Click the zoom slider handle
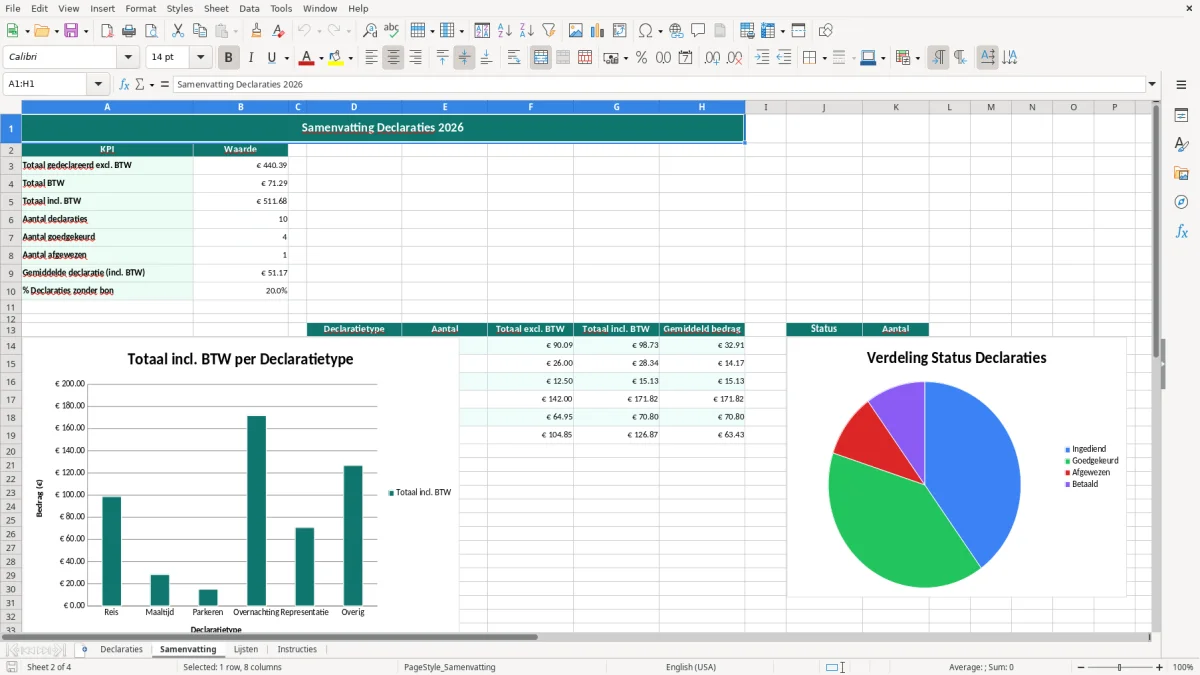Screen dimensions: 1200x675 point(1120,667)
